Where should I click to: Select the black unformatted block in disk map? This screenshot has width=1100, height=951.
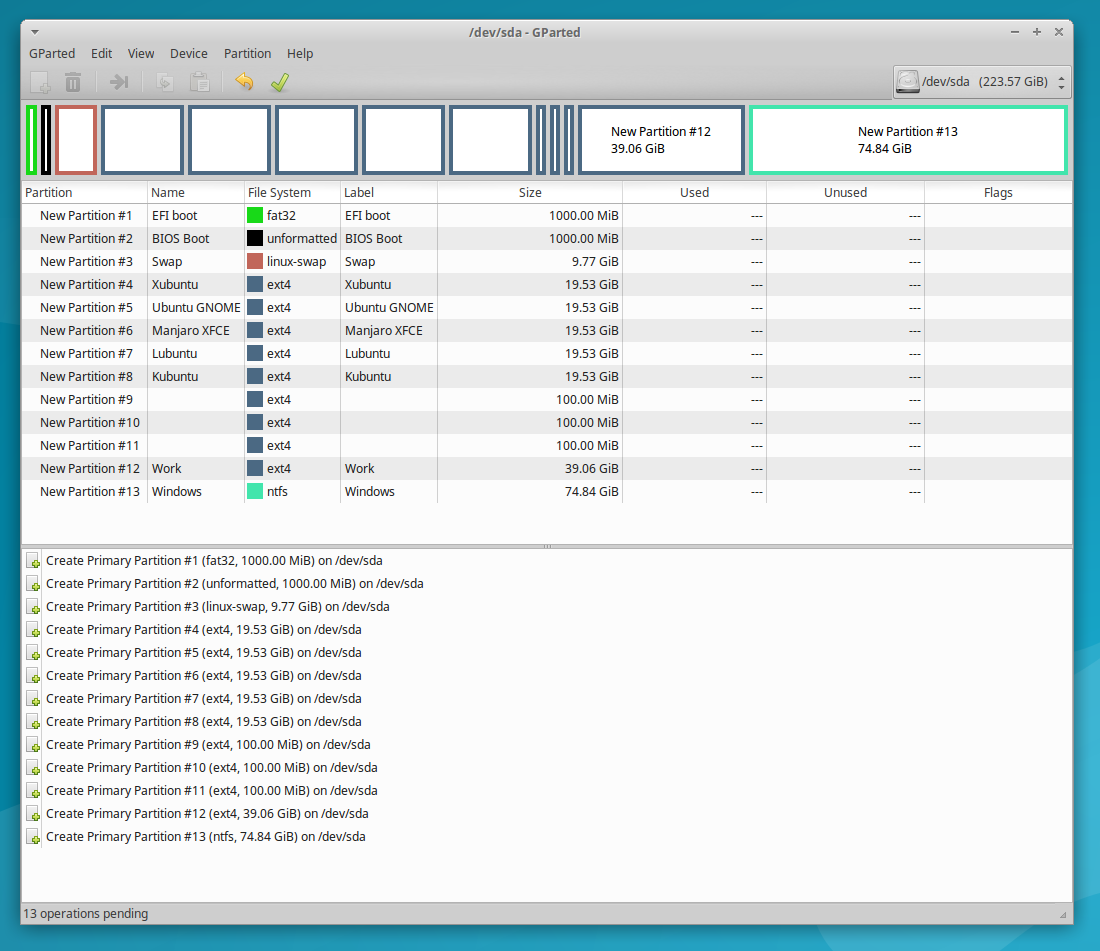pyautogui.click(x=46, y=140)
